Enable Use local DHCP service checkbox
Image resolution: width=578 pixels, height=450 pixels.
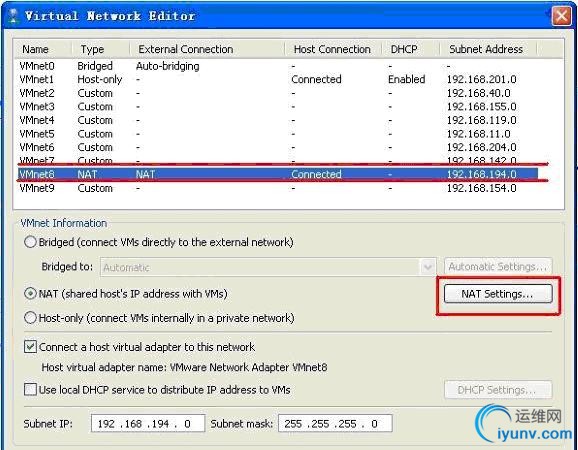(x=30, y=390)
